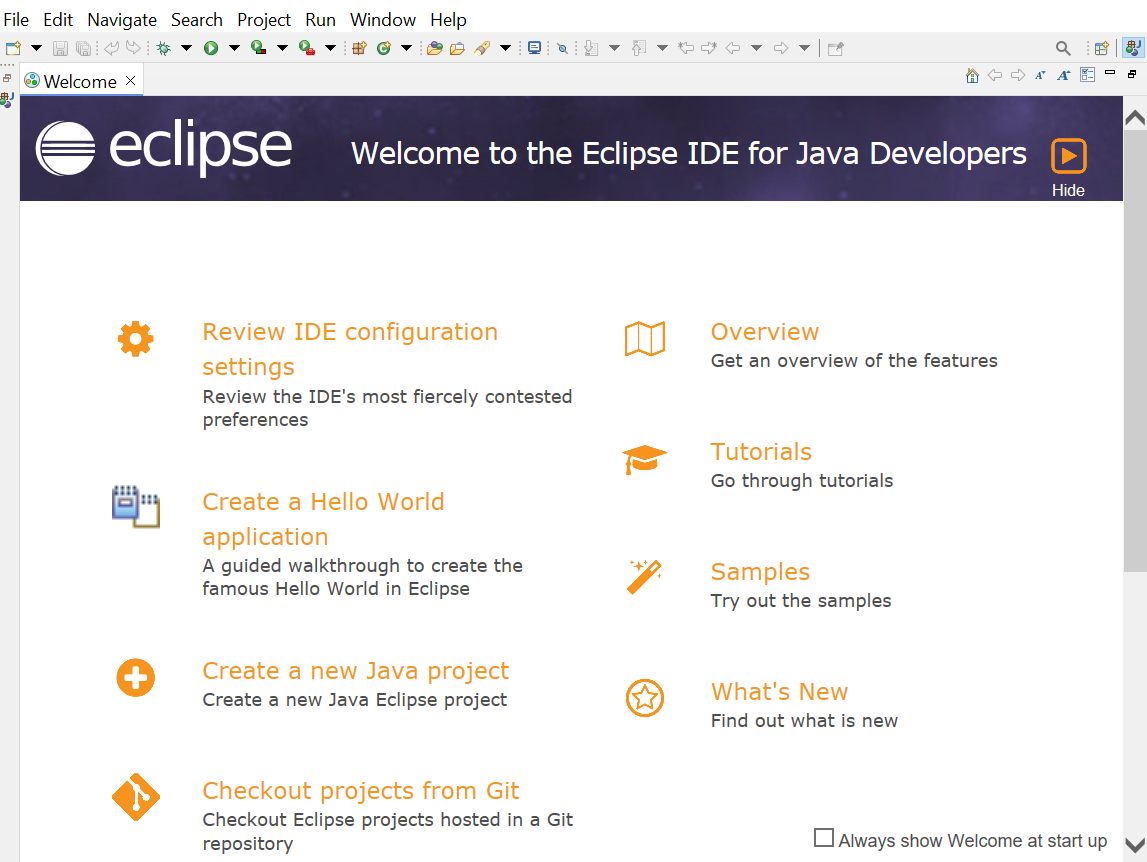Open the Overview link
This screenshot has width=1147, height=862.
coord(765,332)
